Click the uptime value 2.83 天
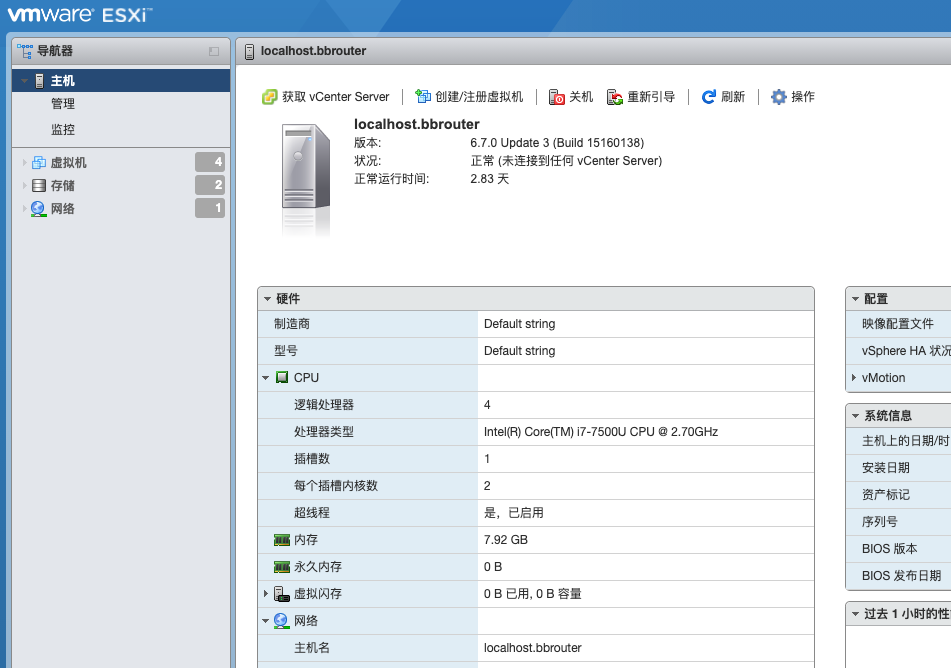 pos(489,179)
